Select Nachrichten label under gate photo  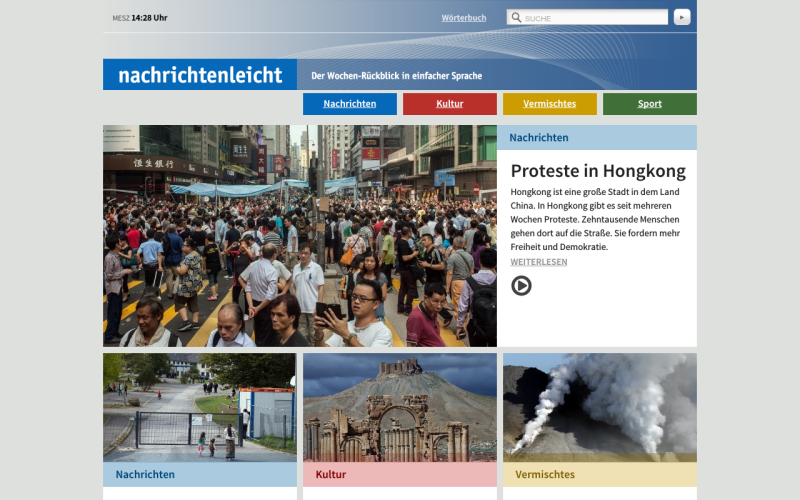[x=145, y=474]
